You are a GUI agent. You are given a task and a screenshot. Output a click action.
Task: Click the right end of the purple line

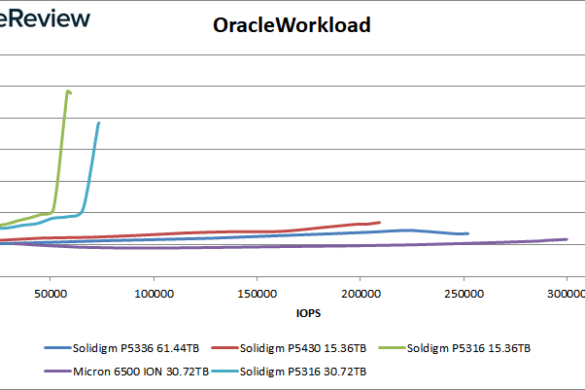(x=566, y=239)
